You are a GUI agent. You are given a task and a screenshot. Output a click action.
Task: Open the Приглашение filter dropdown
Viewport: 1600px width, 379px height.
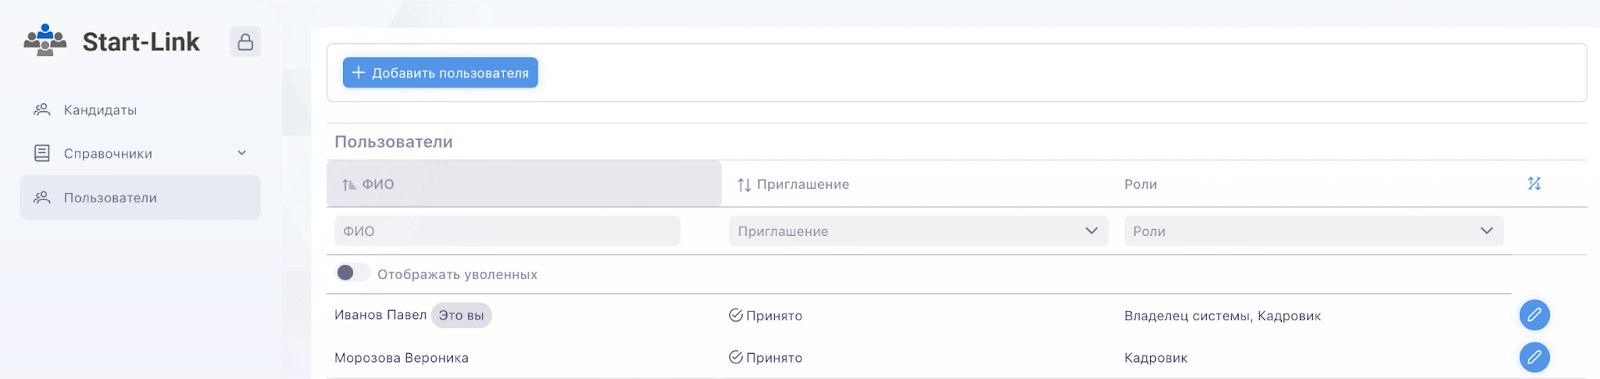(919, 231)
